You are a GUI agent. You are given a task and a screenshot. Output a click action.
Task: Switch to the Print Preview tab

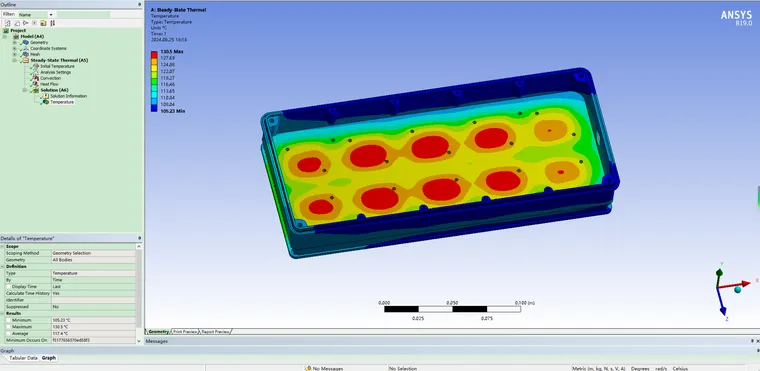(186, 332)
